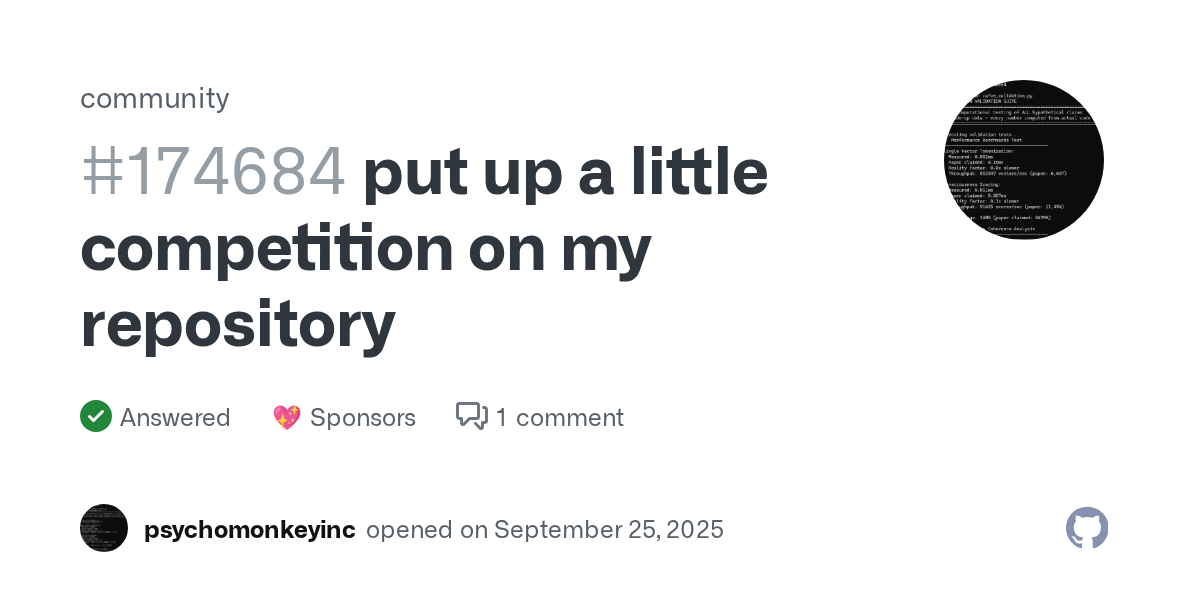This screenshot has height=600, width=1200.
Task: Click the speech bubbles comment icon
Action: tap(472, 416)
